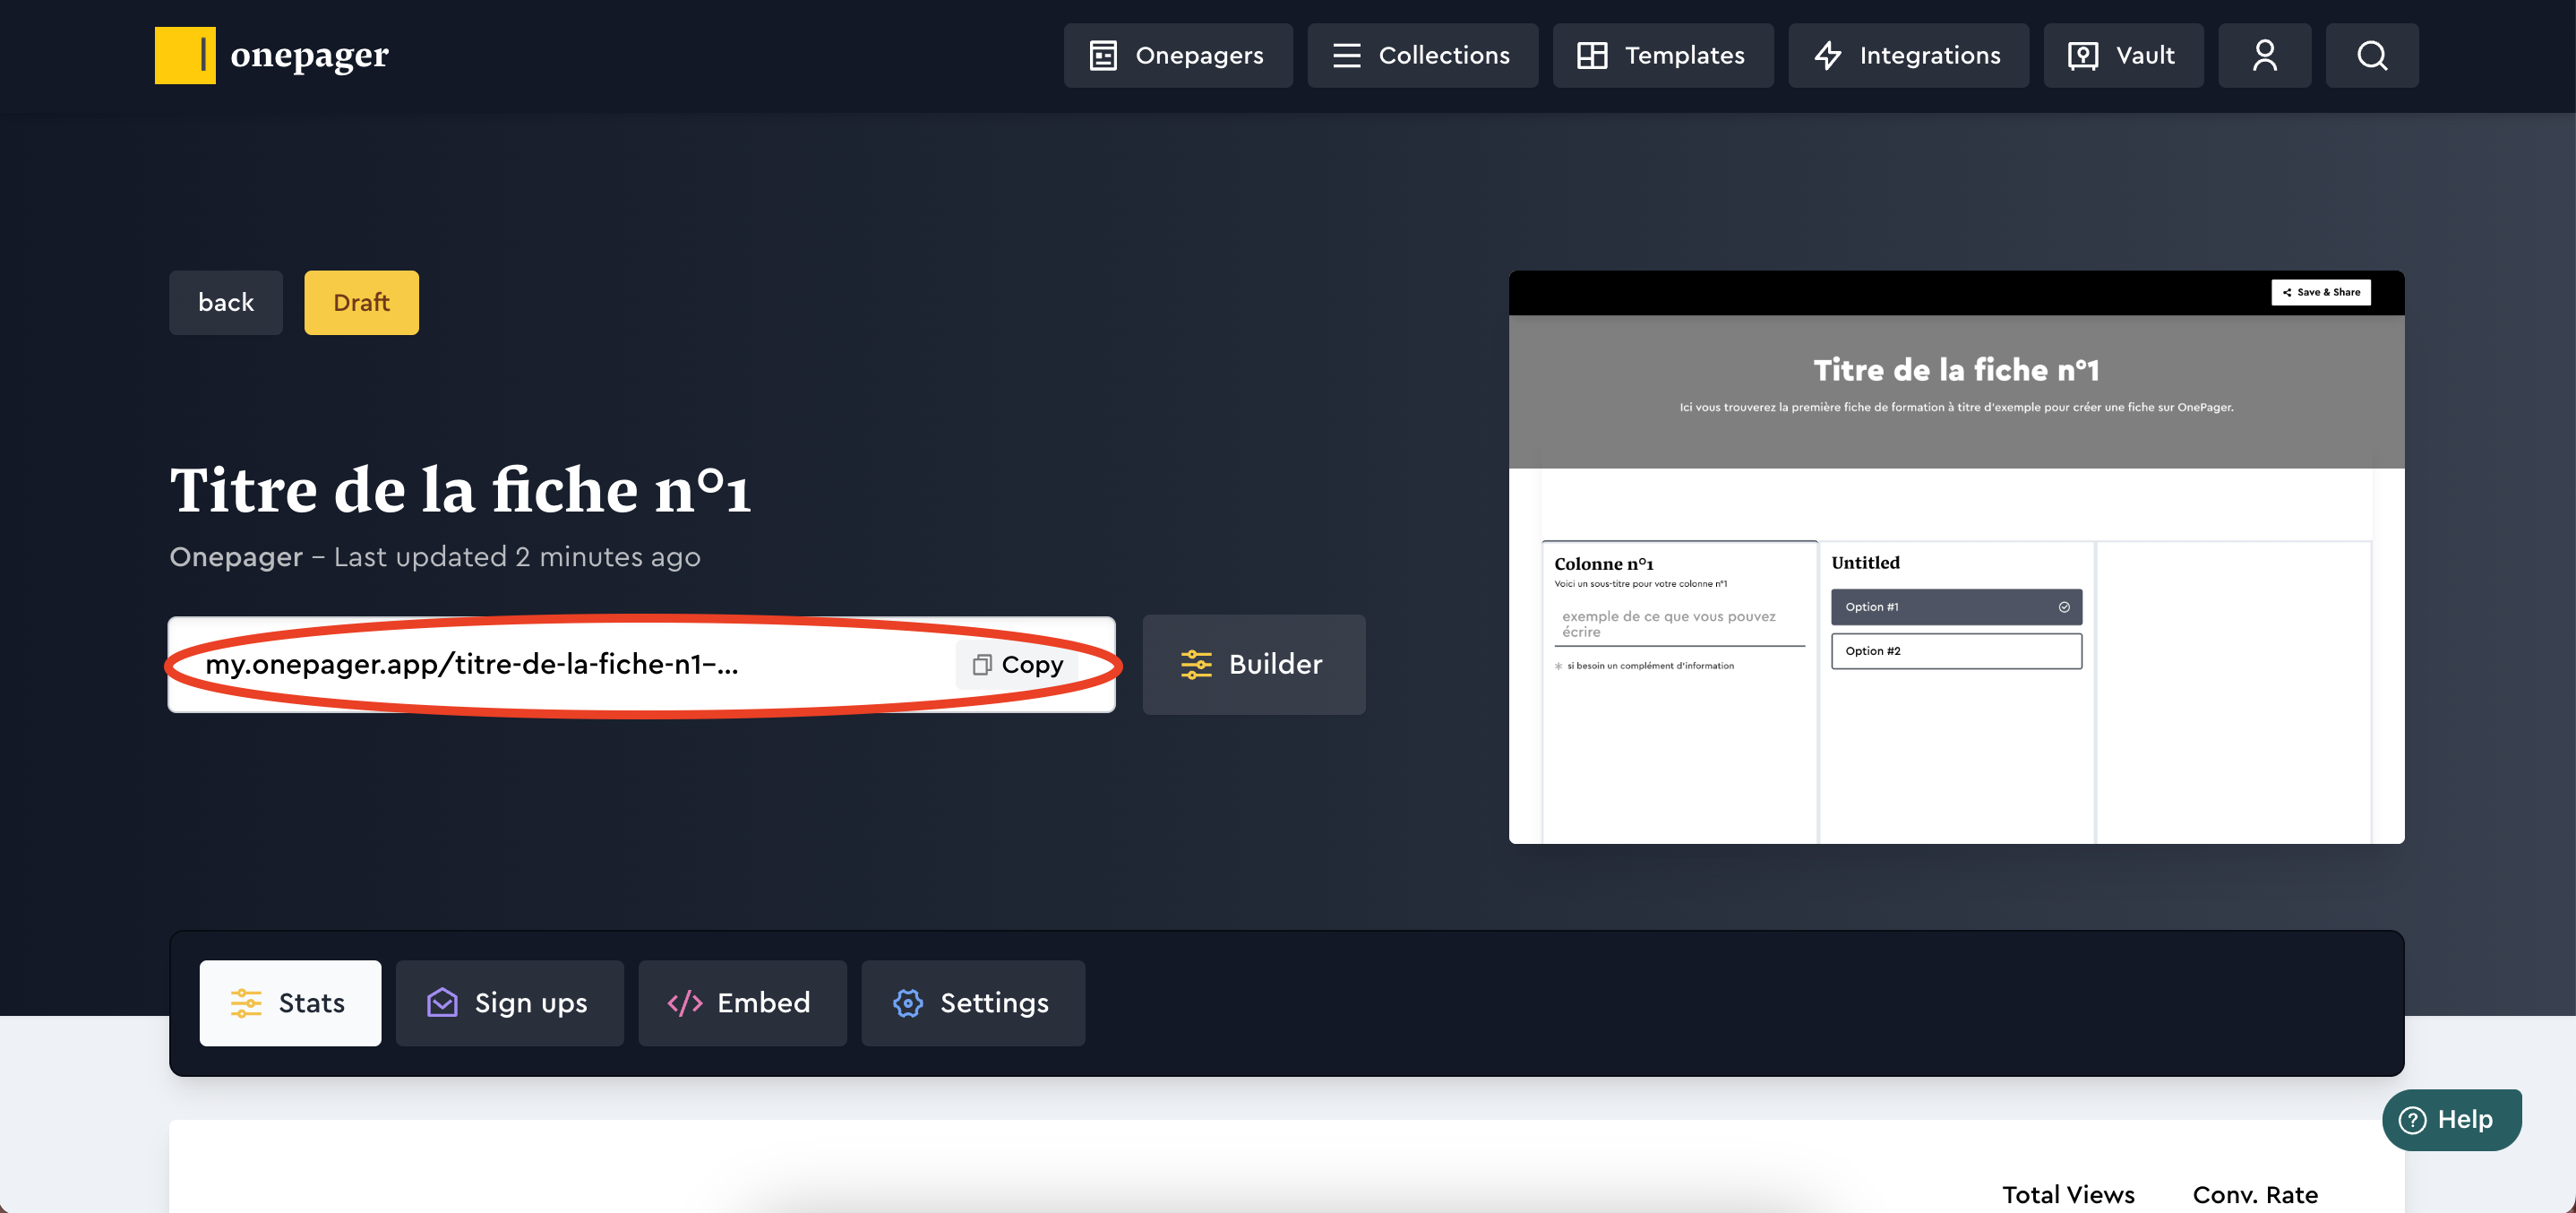Select the Stats tab
The image size is (2576, 1213).
tap(289, 1003)
